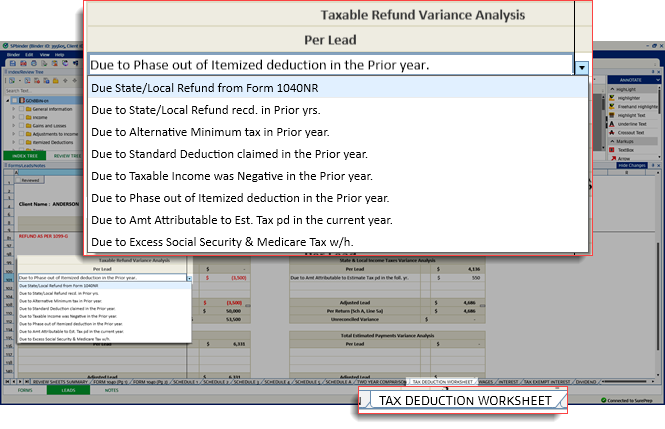Expand the Gains and Losses tree node

(x=14, y=126)
